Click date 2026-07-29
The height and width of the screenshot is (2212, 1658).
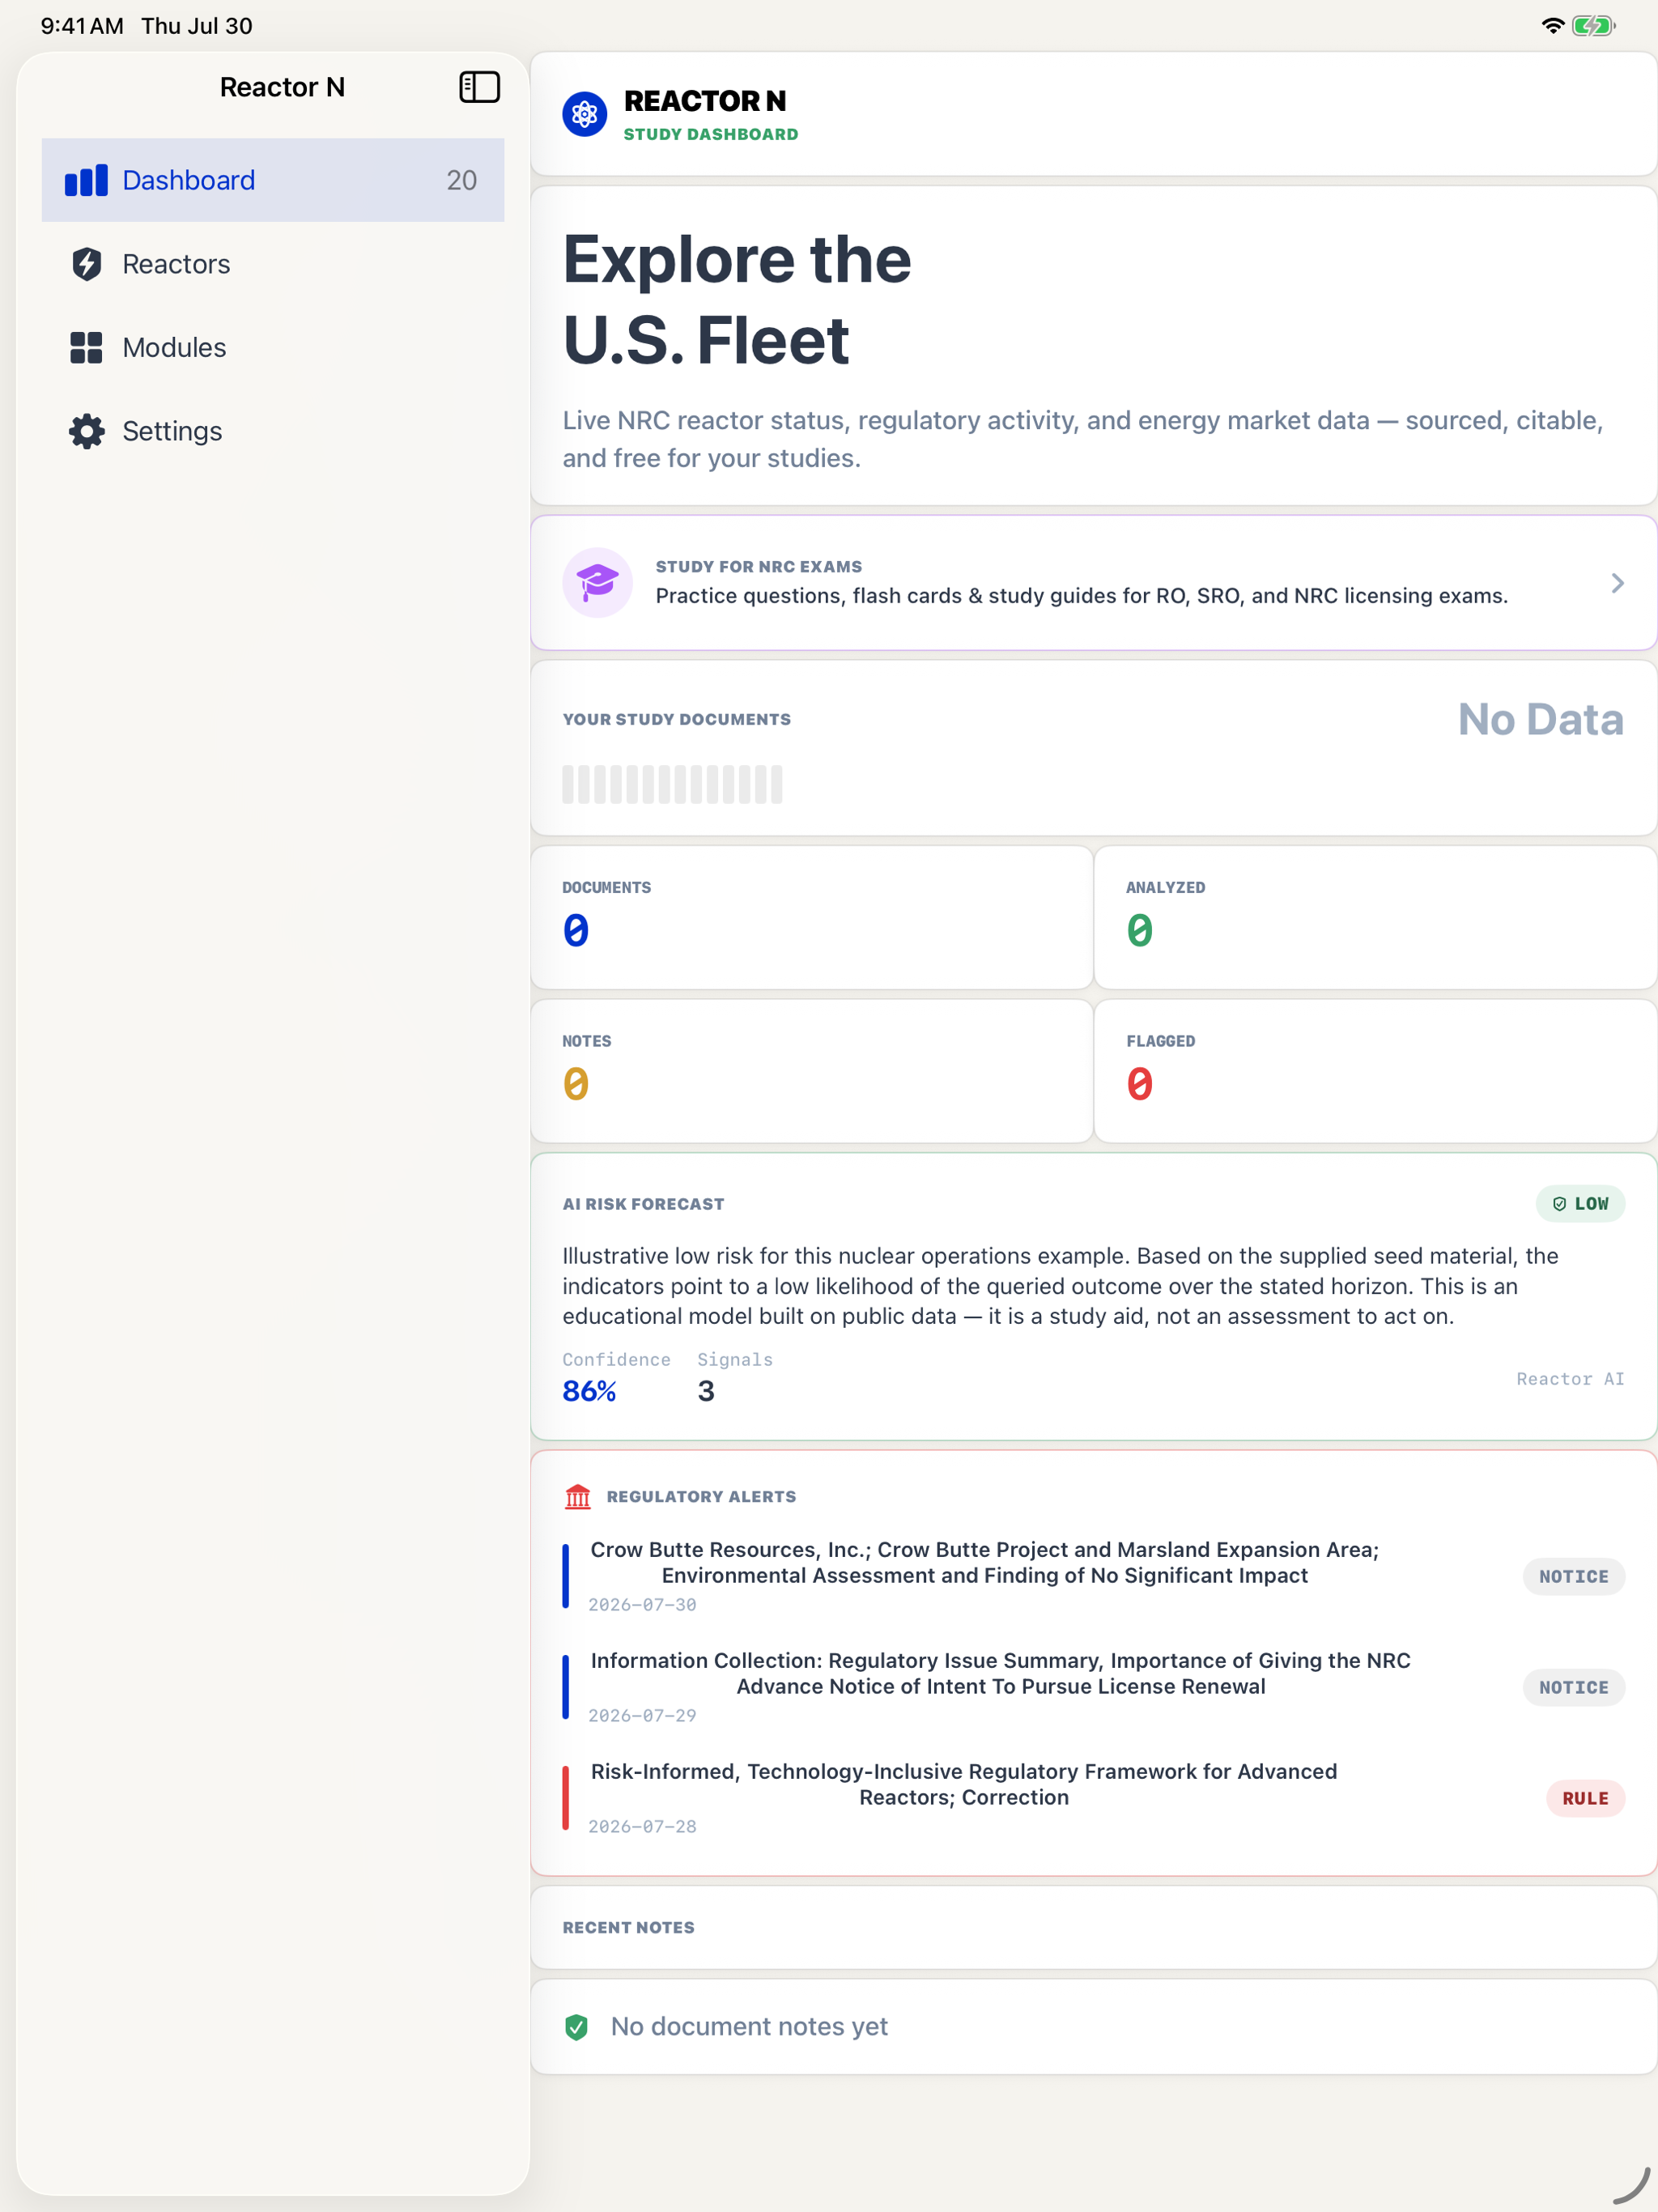click(642, 1715)
